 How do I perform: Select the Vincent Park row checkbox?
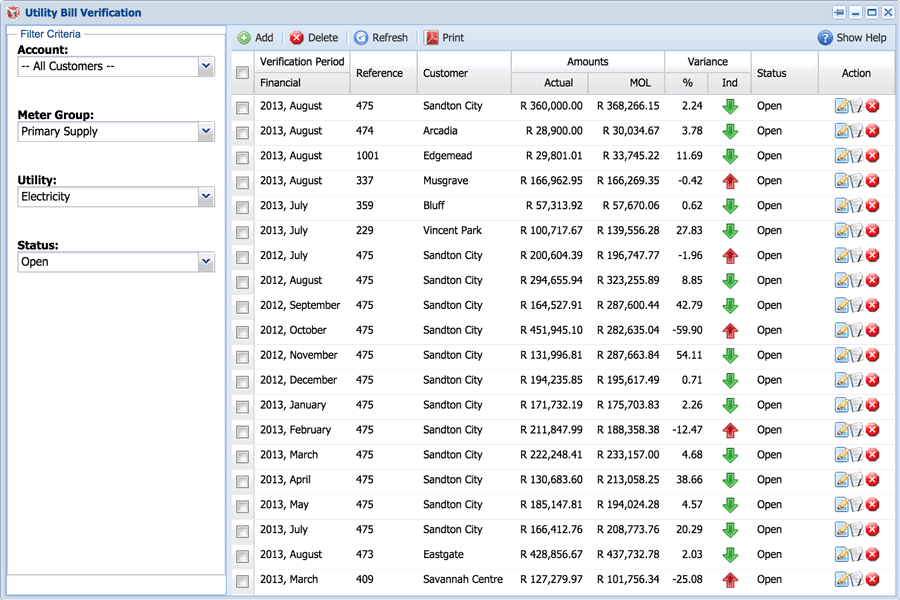(x=242, y=232)
